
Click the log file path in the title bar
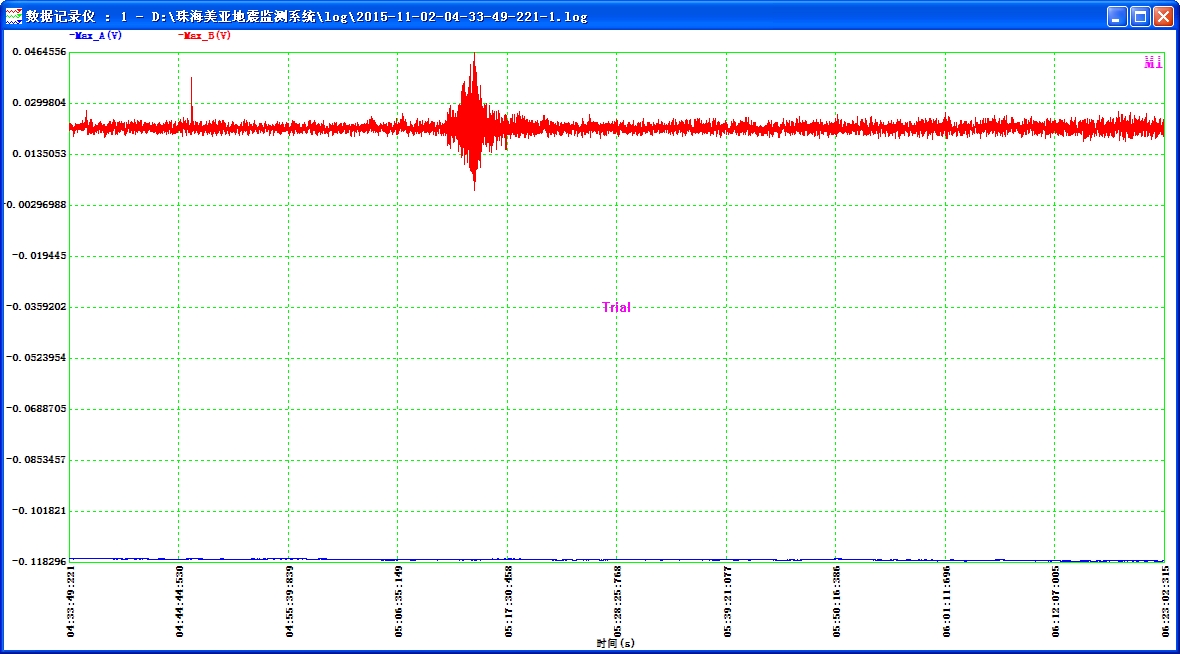pyautogui.click(x=370, y=17)
